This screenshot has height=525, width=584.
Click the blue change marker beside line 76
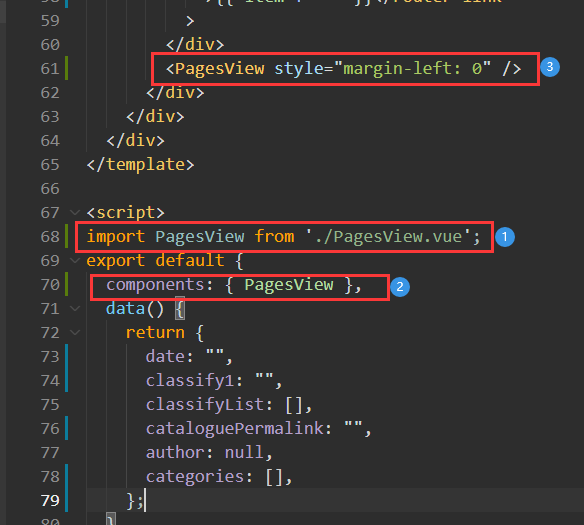67,428
